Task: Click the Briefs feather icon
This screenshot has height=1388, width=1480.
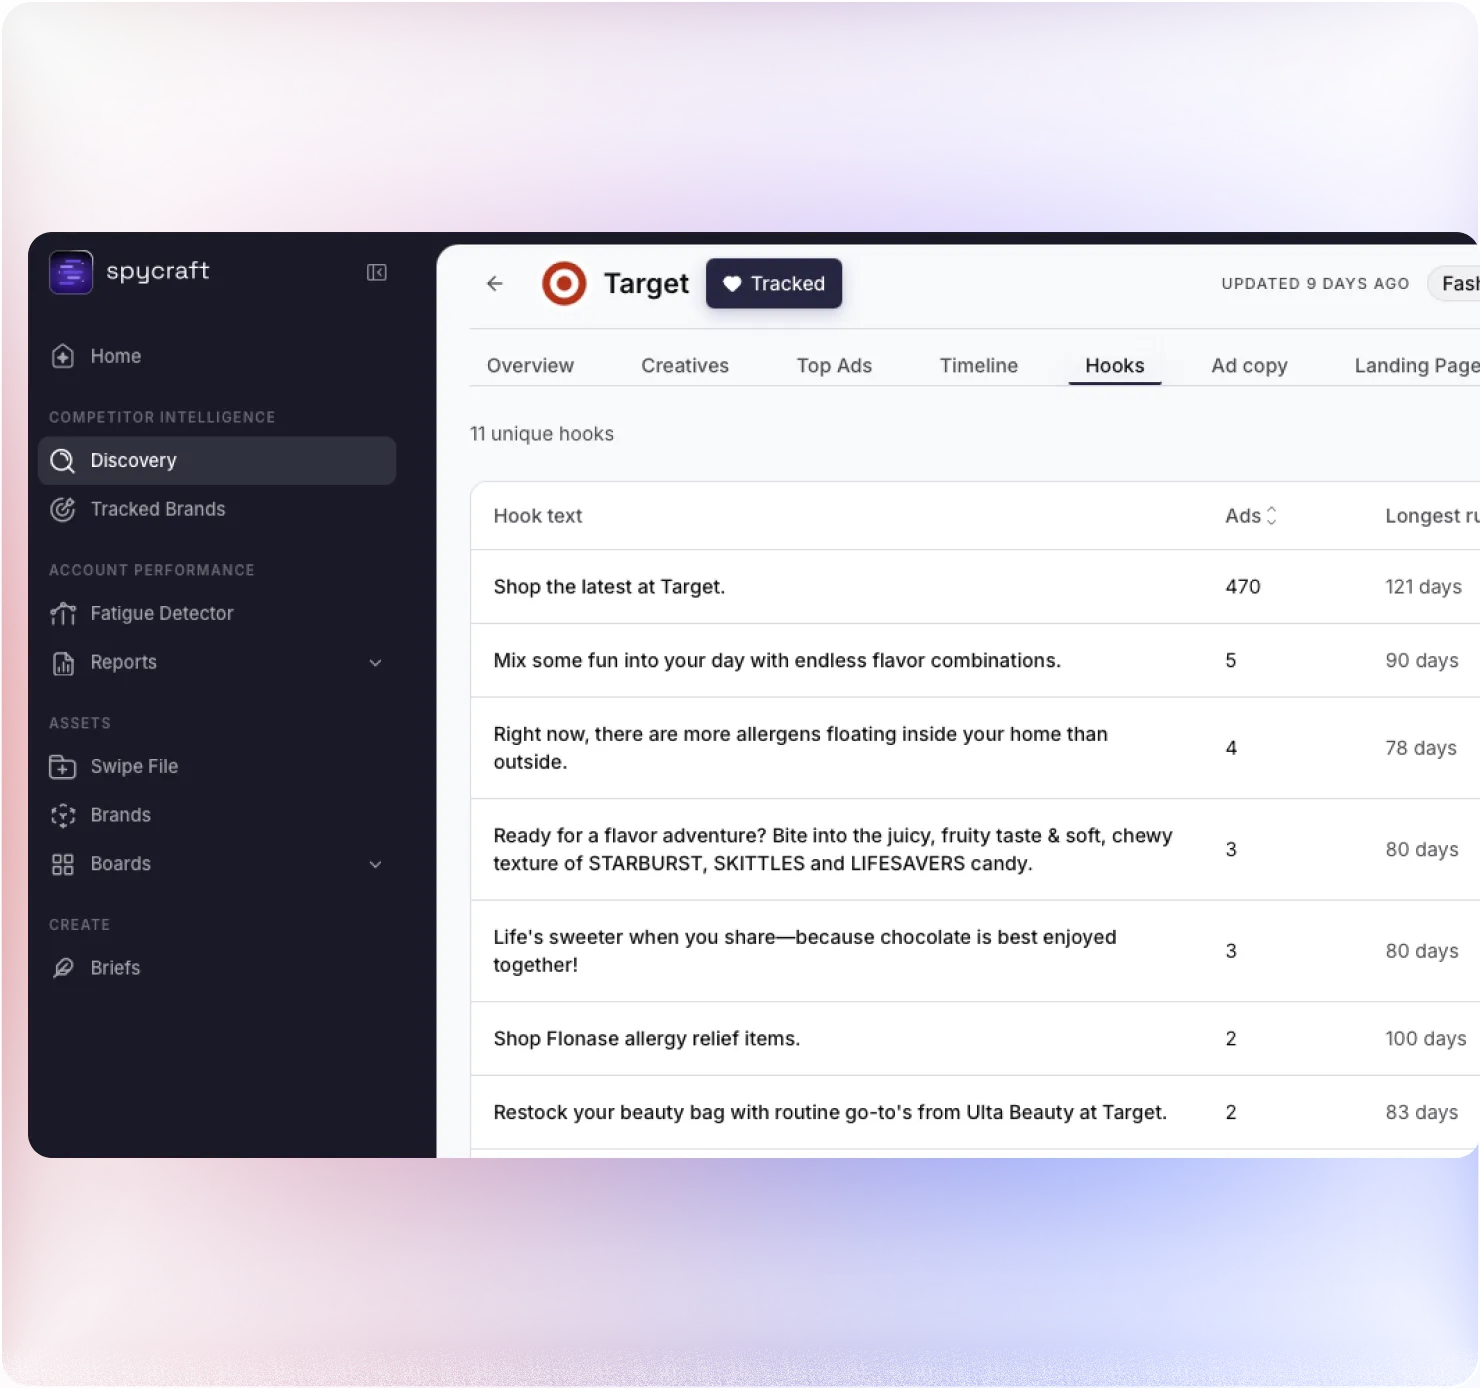Action: (x=63, y=968)
